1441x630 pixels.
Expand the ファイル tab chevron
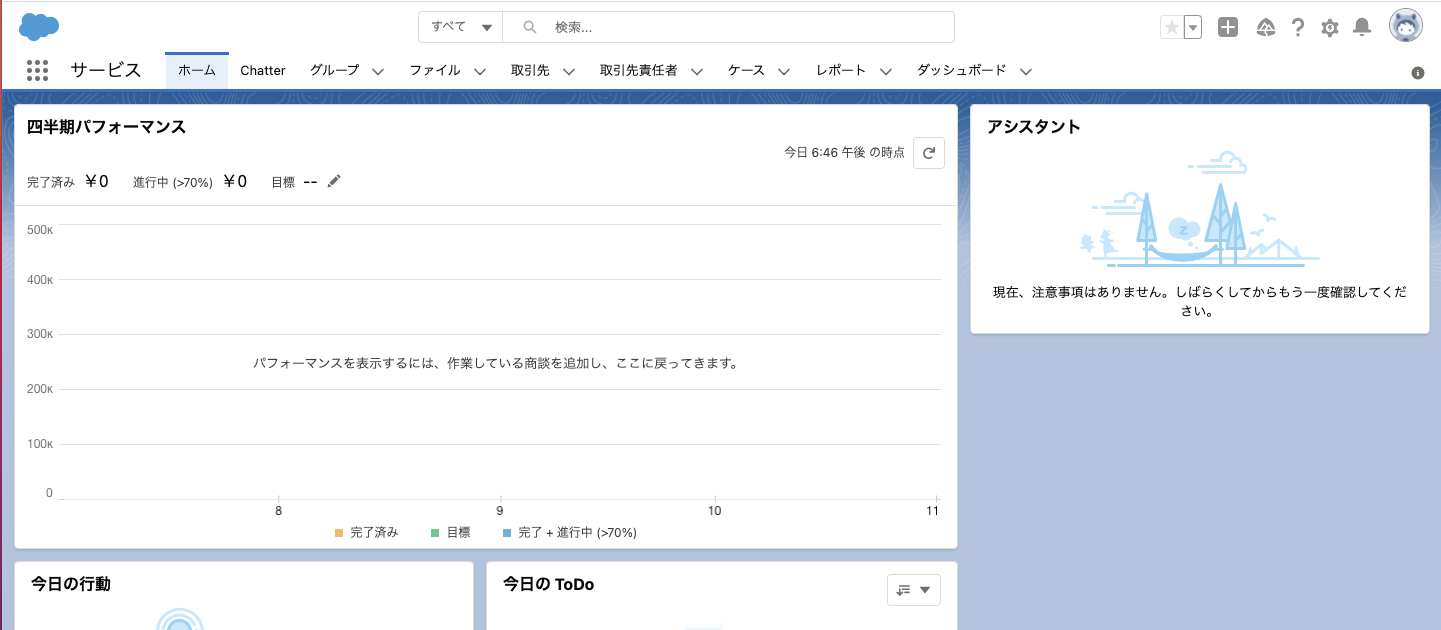click(480, 71)
